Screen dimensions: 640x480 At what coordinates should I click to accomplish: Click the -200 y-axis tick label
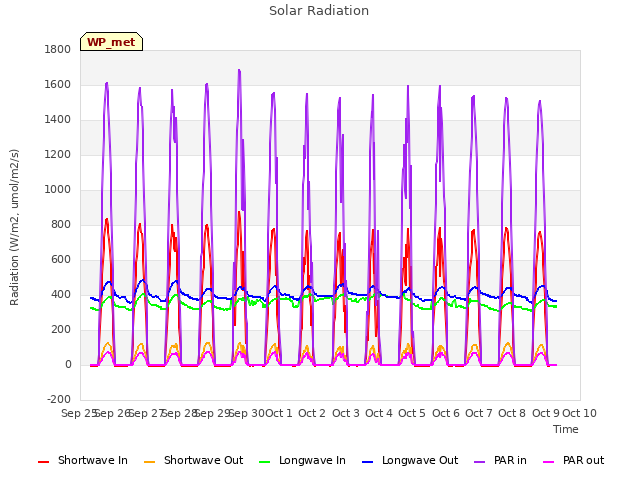(59, 399)
